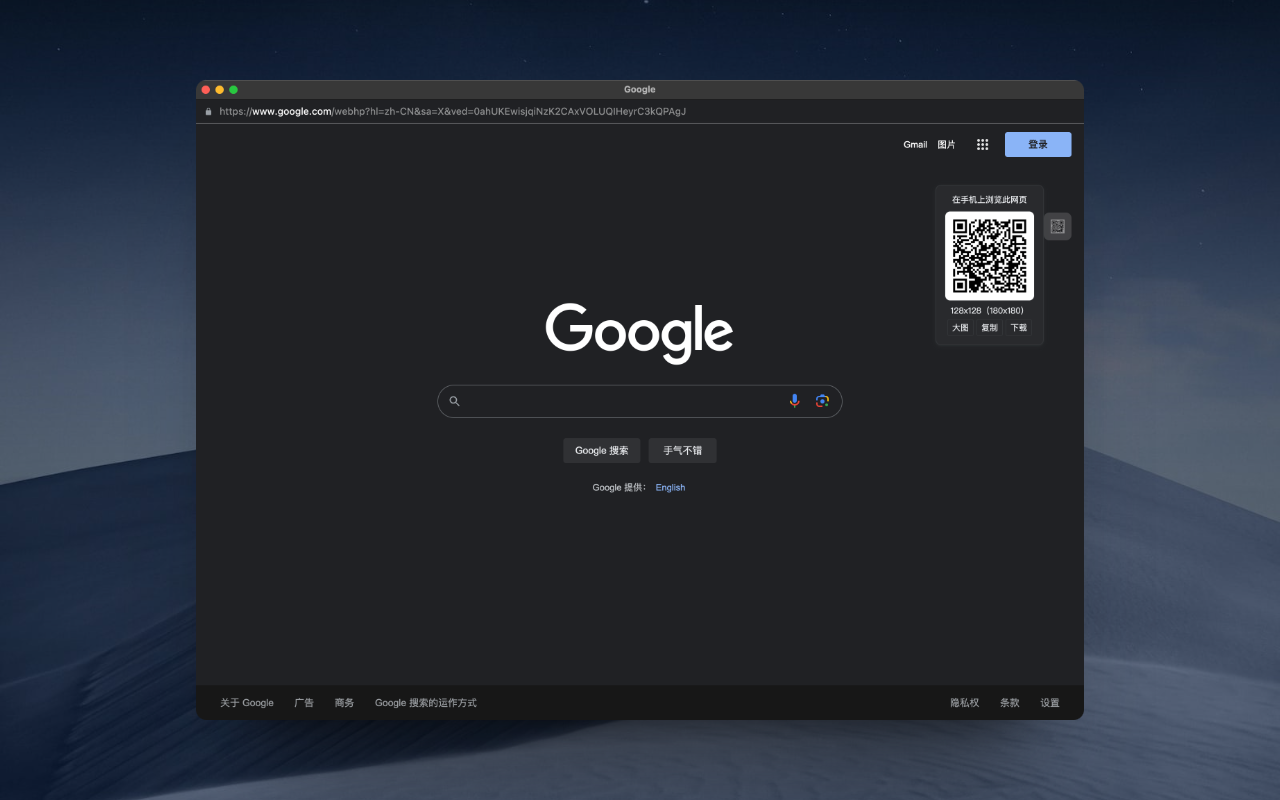This screenshot has width=1280, height=800.
Task: Open 关于 Google footer link
Action: [x=247, y=703]
